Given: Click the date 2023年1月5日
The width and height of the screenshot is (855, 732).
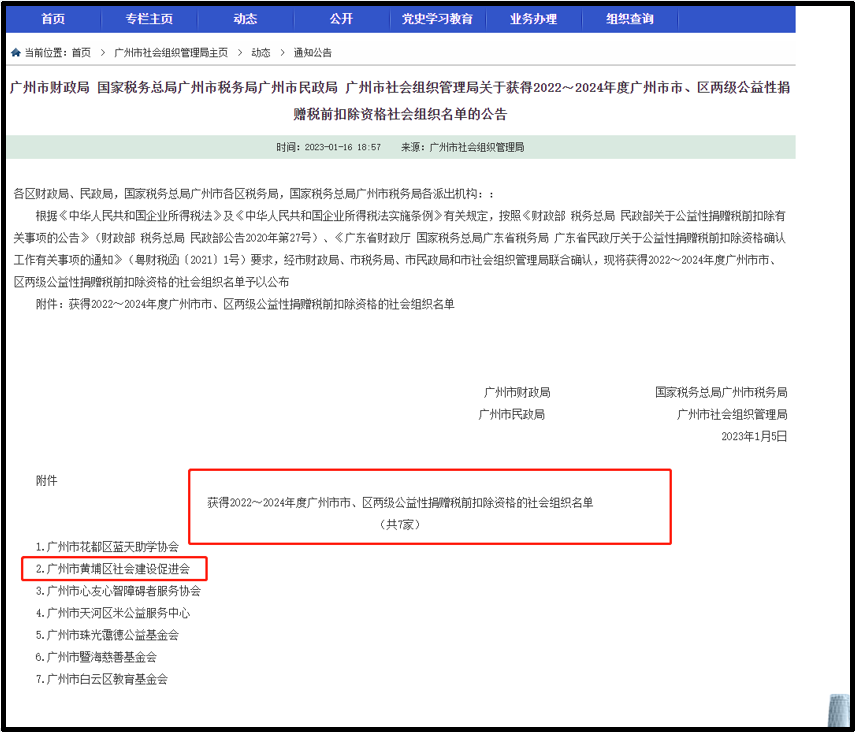Looking at the screenshot, I should point(754,436).
